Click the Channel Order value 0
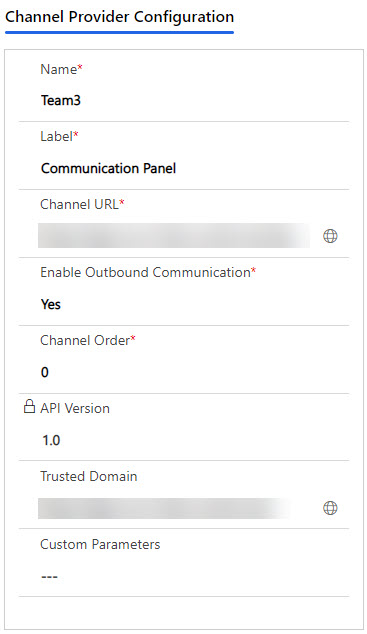The image size is (367, 634). (45, 372)
